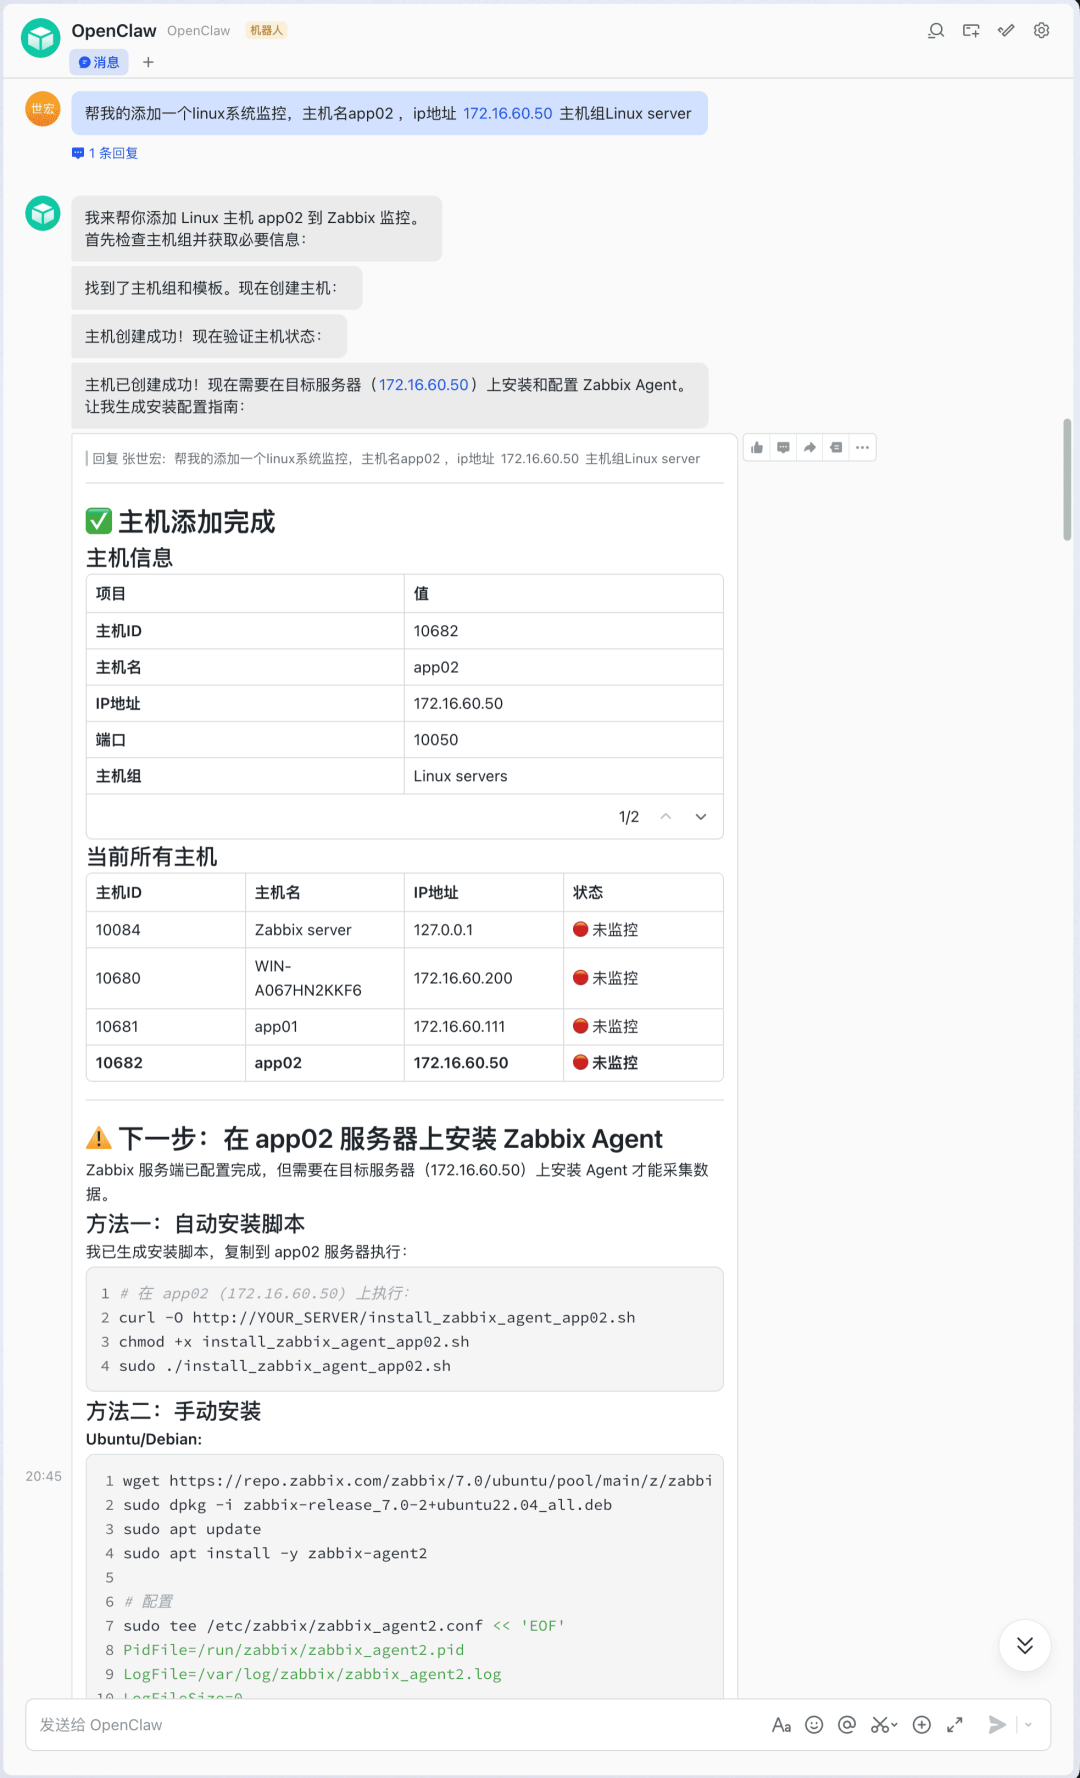The width and height of the screenshot is (1080, 1778).
Task: Click the port value 10050
Action: [x=436, y=740]
